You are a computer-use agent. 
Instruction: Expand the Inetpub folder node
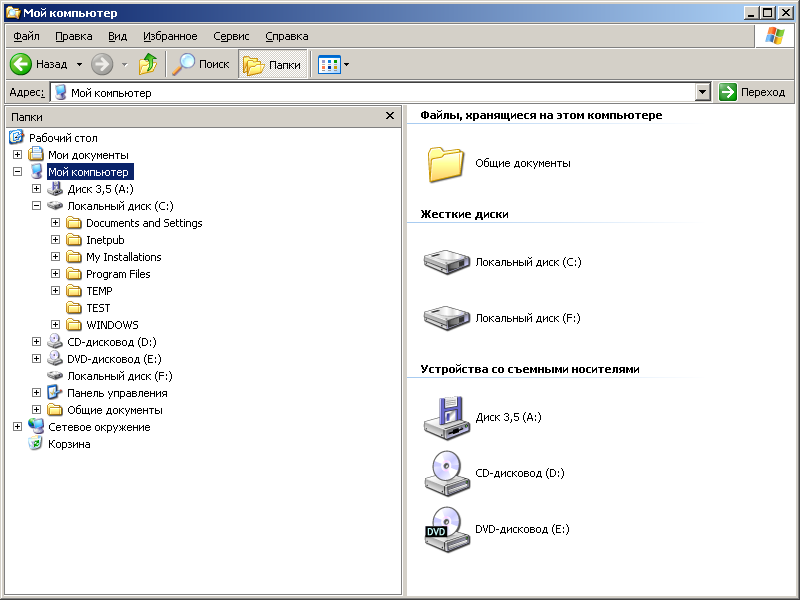click(55, 239)
